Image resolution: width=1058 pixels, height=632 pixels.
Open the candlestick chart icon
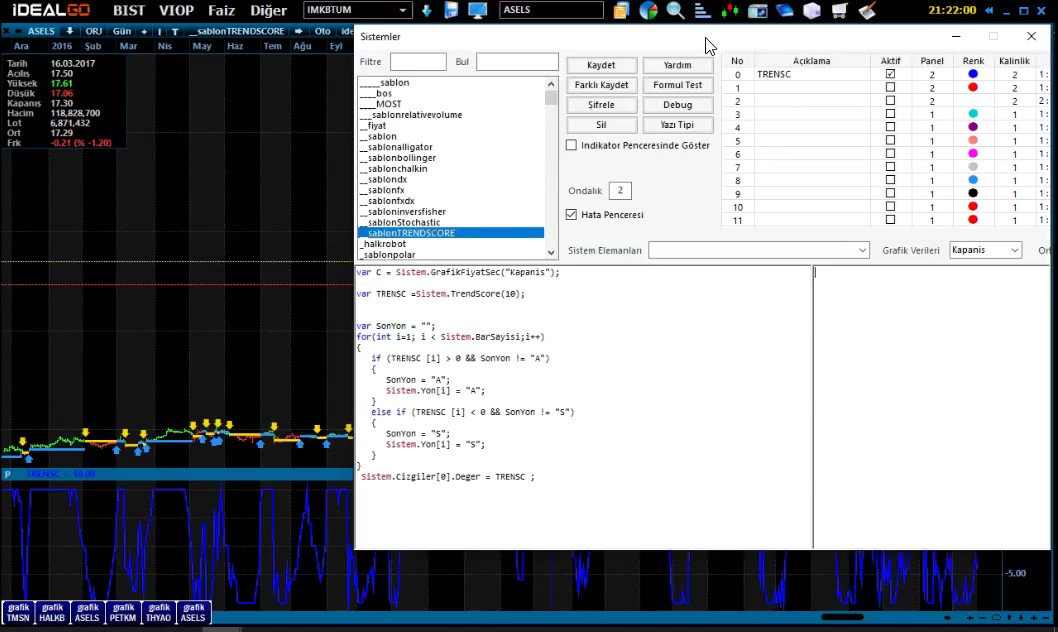[x=729, y=10]
